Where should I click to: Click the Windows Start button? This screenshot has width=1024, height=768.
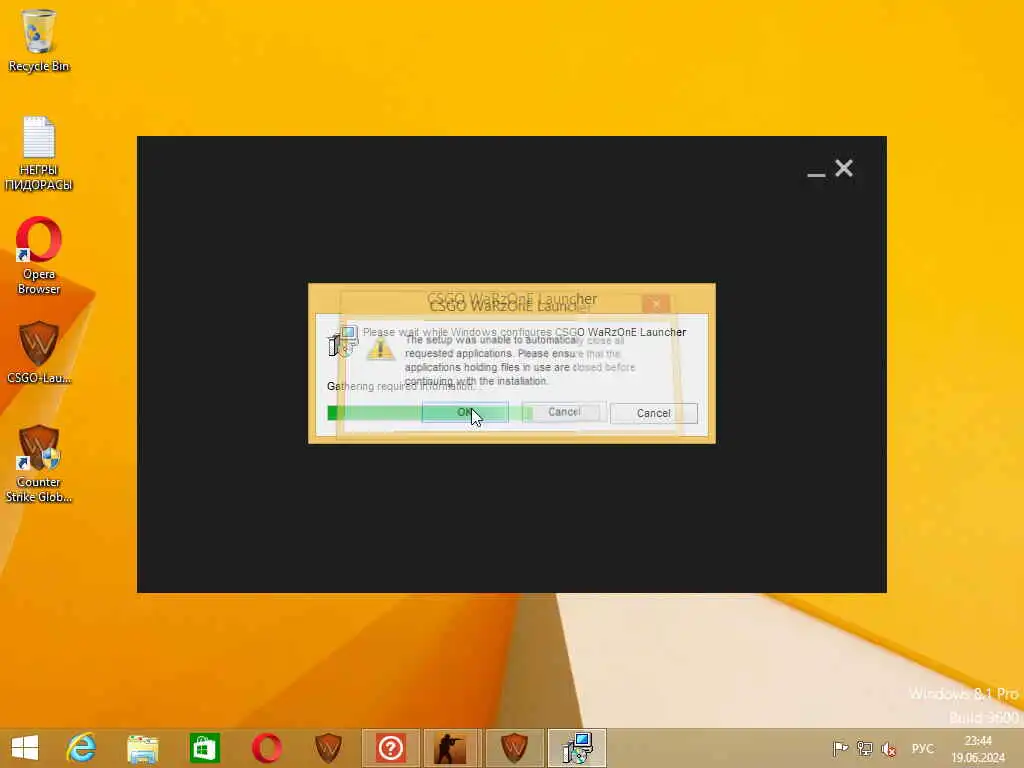(25, 748)
